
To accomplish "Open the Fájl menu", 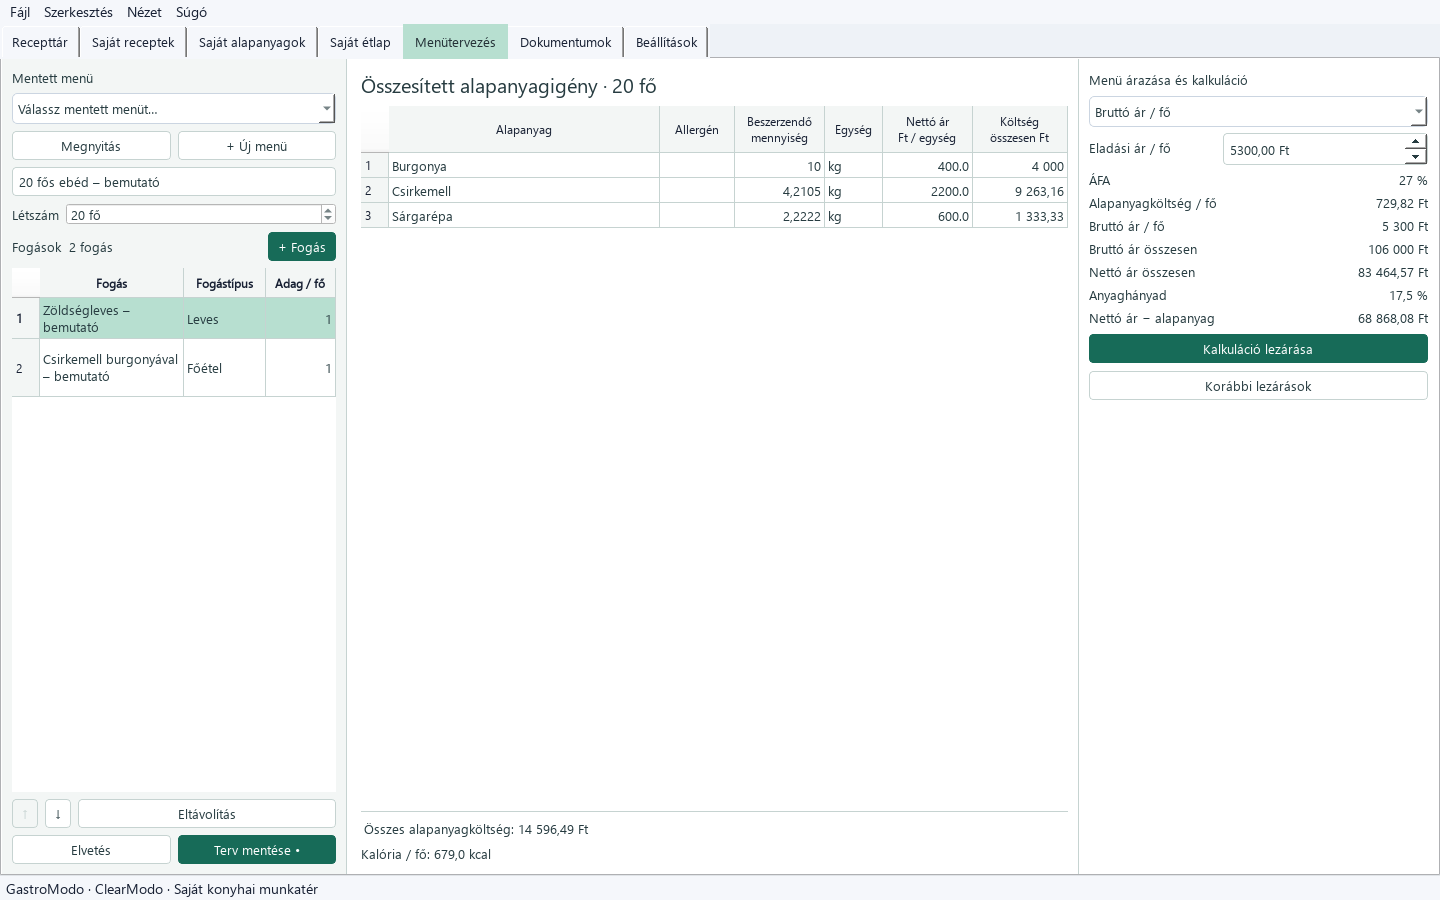I will point(20,12).
